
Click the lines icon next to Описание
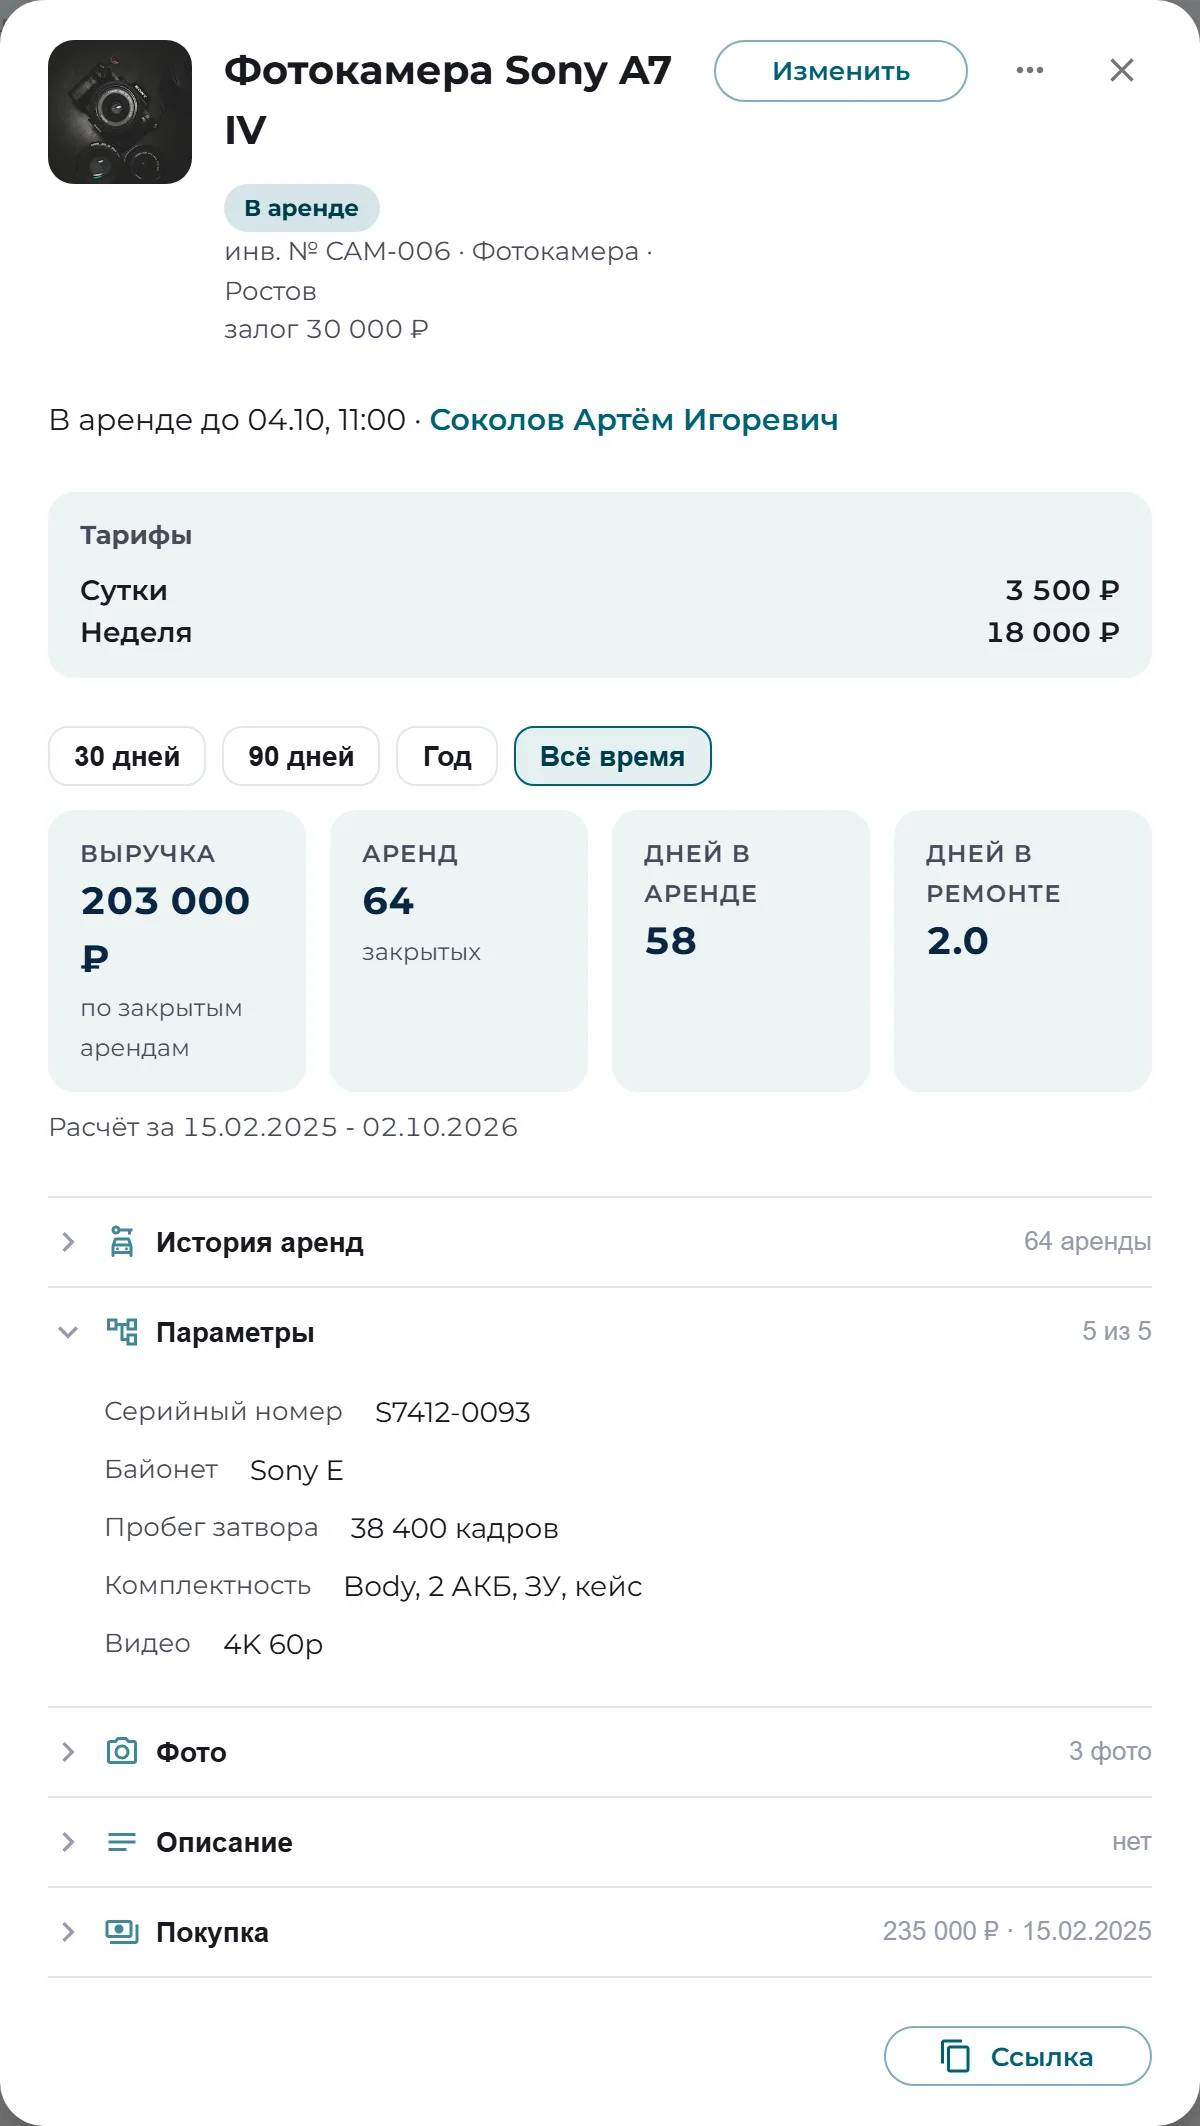(122, 1842)
